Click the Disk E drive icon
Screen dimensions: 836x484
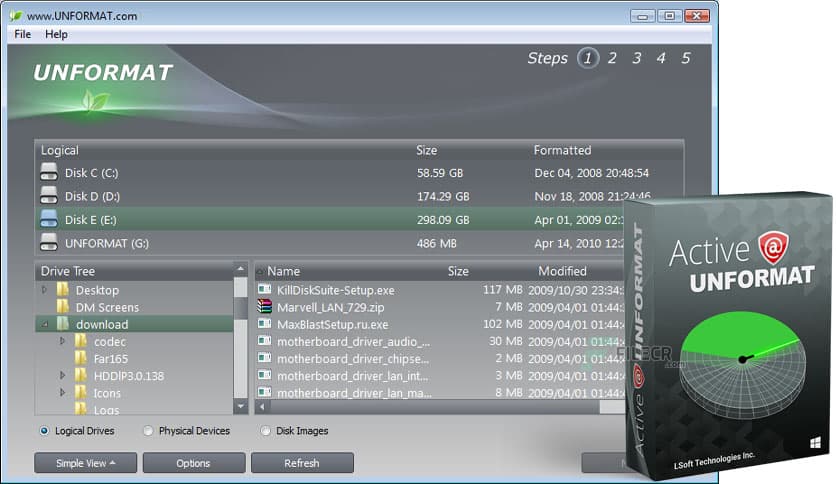click(49, 219)
